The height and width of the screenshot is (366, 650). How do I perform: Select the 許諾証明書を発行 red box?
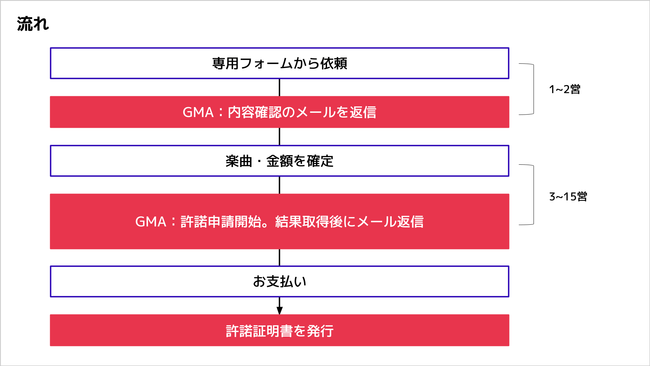pos(279,330)
